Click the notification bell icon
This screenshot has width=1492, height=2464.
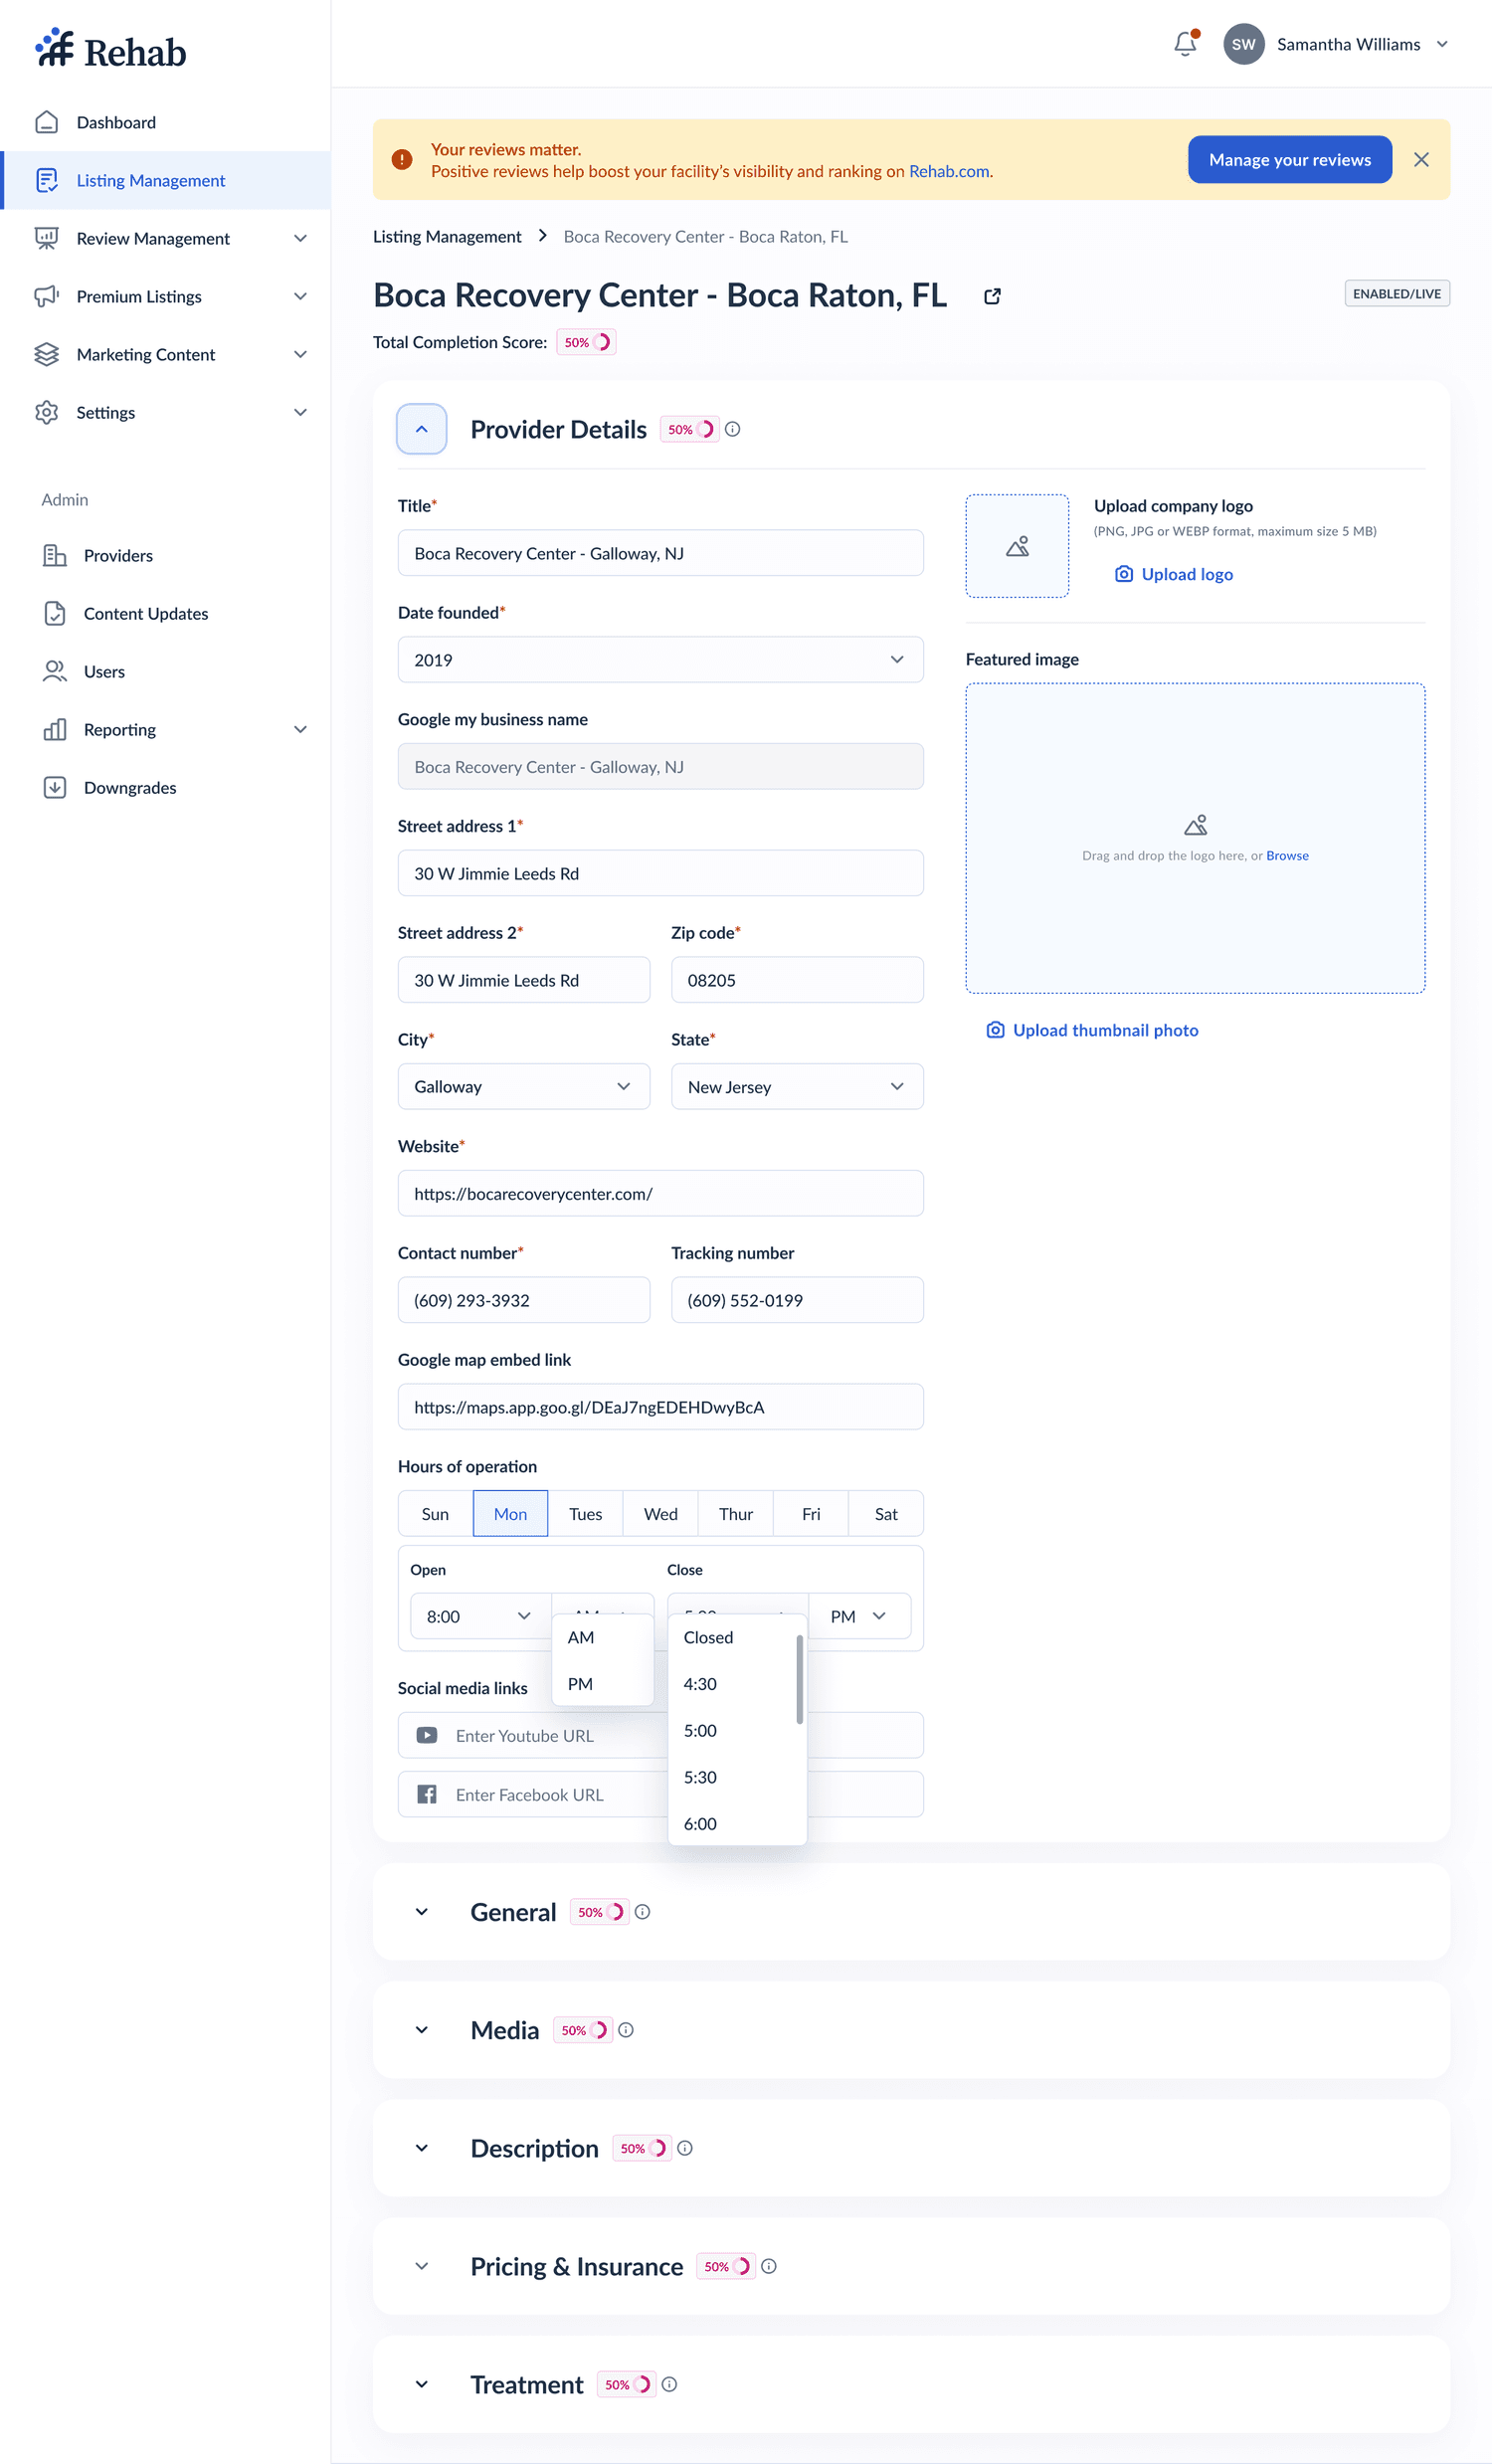coord(1185,44)
